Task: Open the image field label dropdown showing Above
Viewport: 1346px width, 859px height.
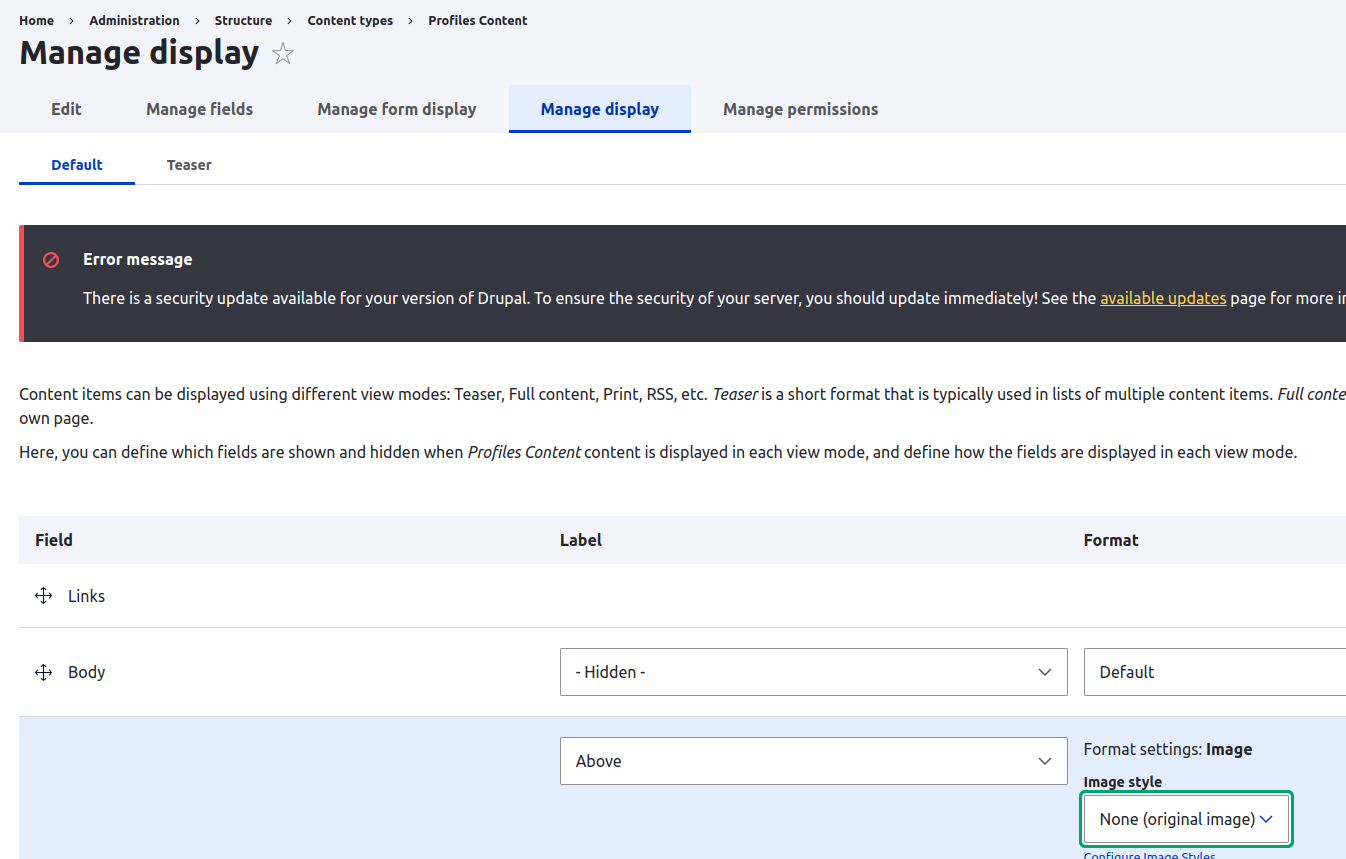Action: click(x=814, y=761)
